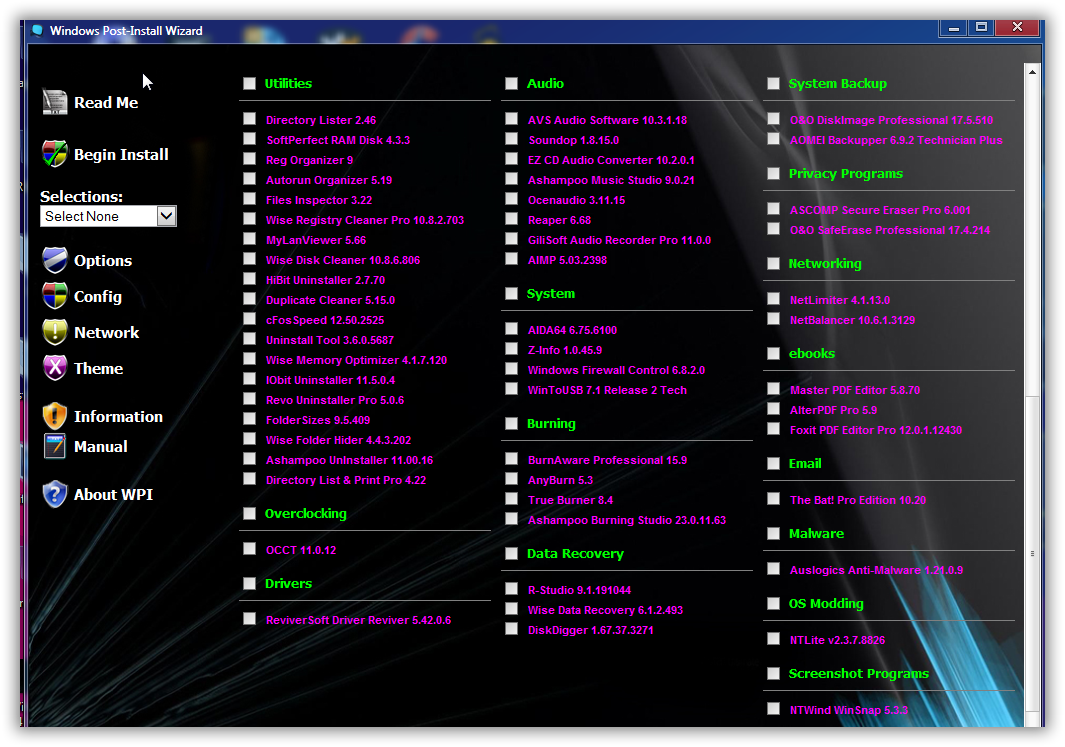Select Reaper 6.68 entry
Screen dimensions: 1065x747
[x=560, y=220]
